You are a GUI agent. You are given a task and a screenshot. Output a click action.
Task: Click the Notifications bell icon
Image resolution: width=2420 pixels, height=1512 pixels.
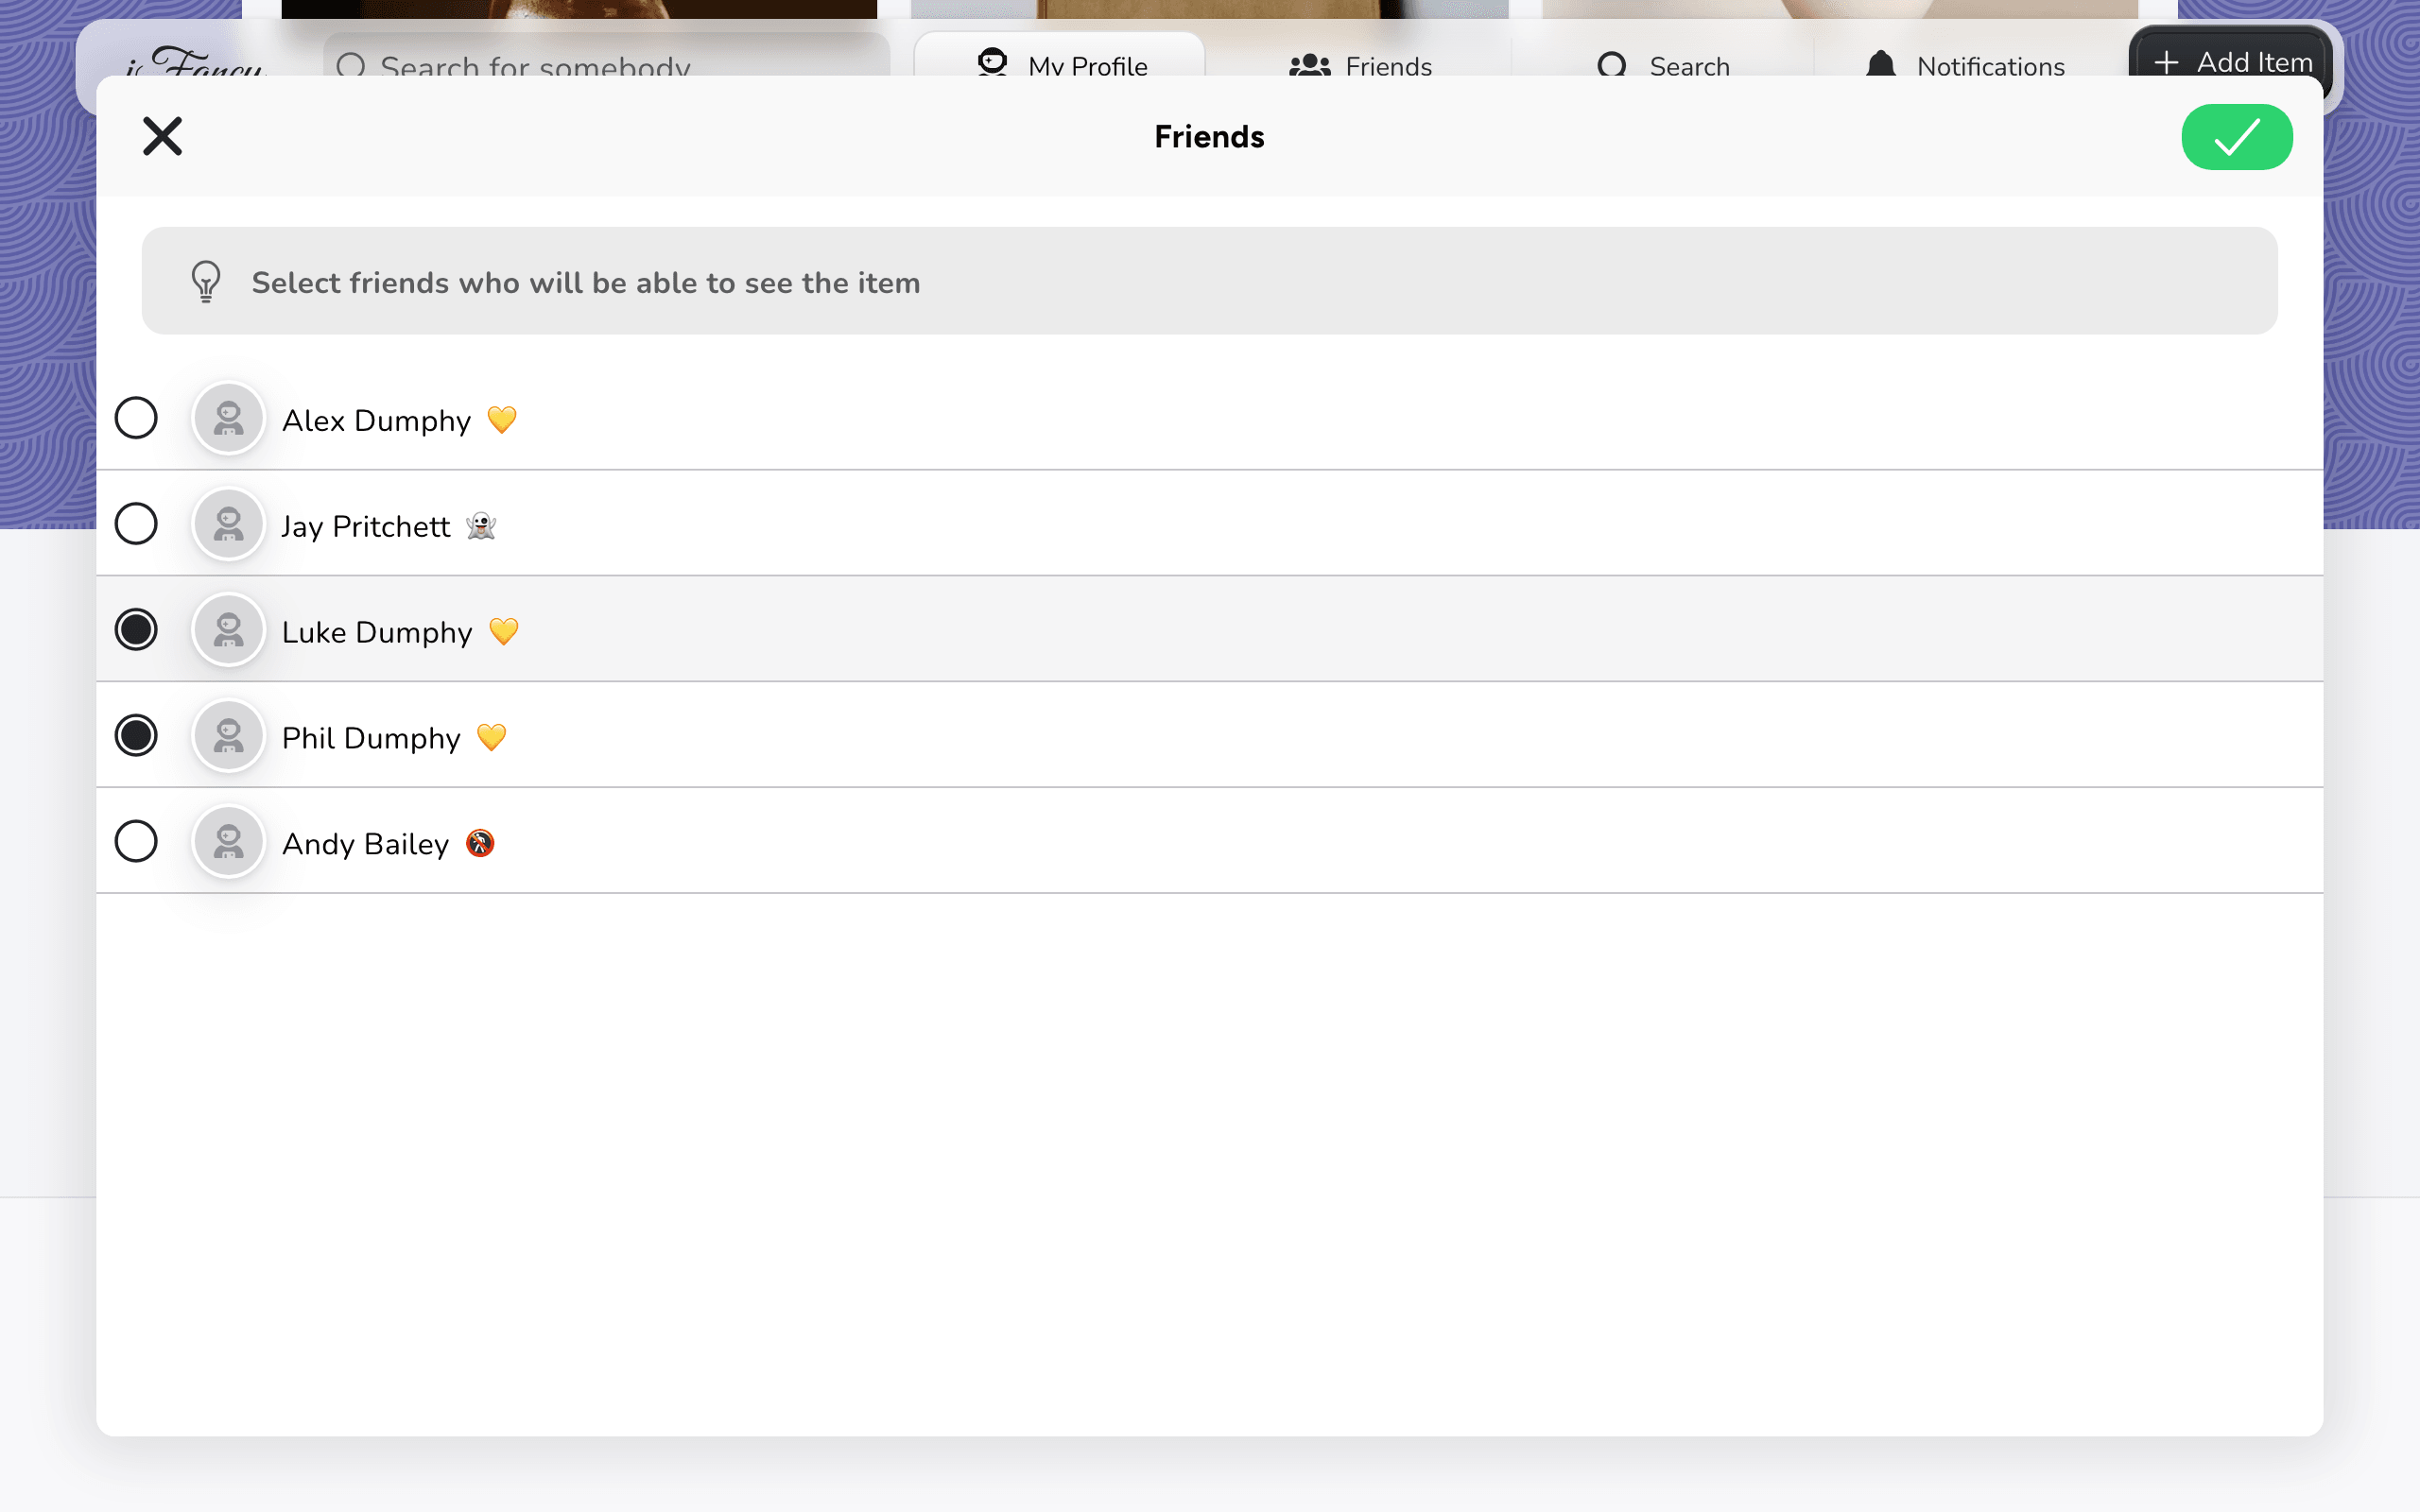[1880, 63]
